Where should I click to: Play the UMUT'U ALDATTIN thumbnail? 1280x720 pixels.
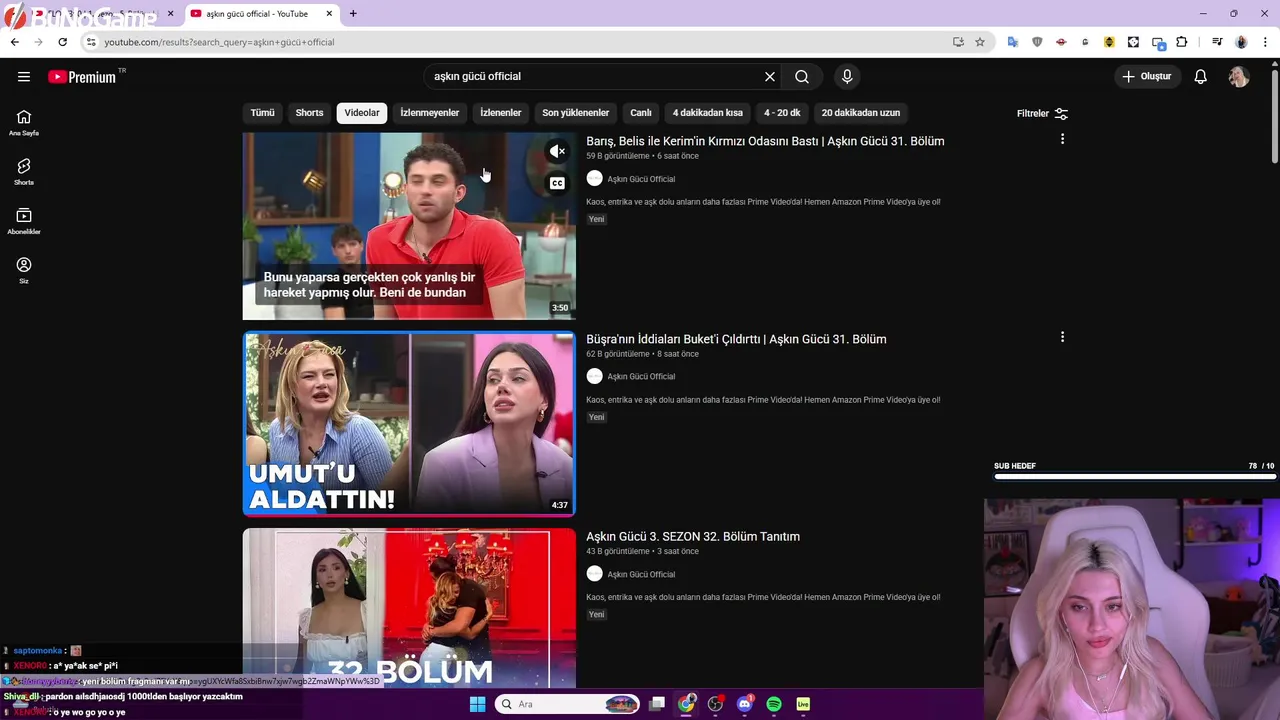coord(409,424)
